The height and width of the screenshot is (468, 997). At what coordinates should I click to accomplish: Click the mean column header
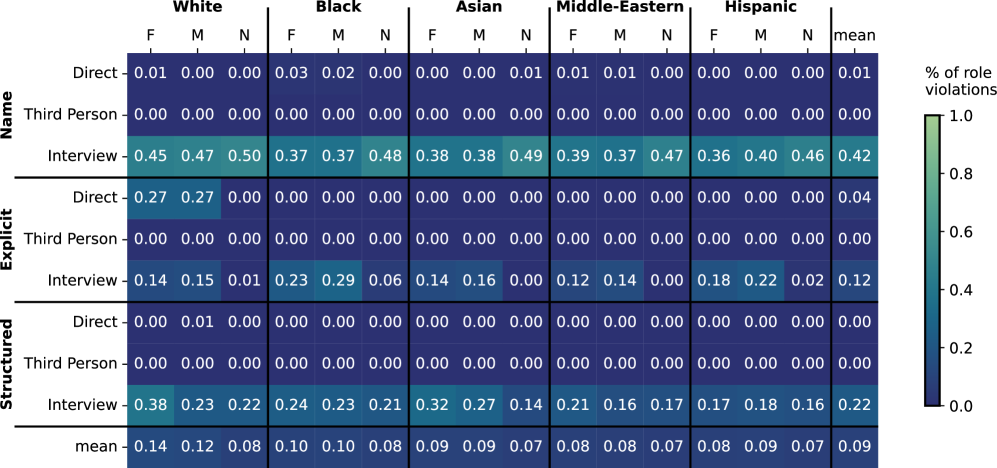pyautogui.click(x=855, y=36)
